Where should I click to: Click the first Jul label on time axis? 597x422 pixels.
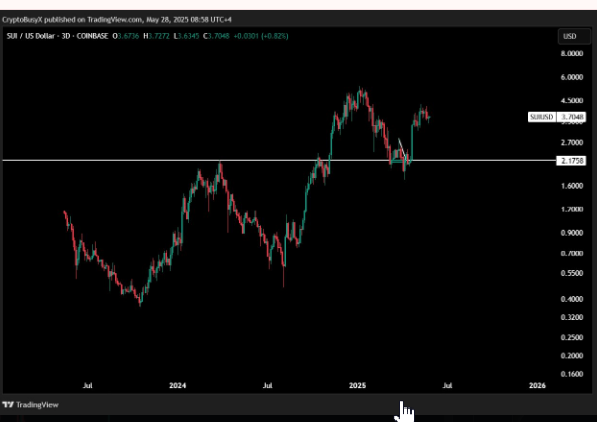88,385
